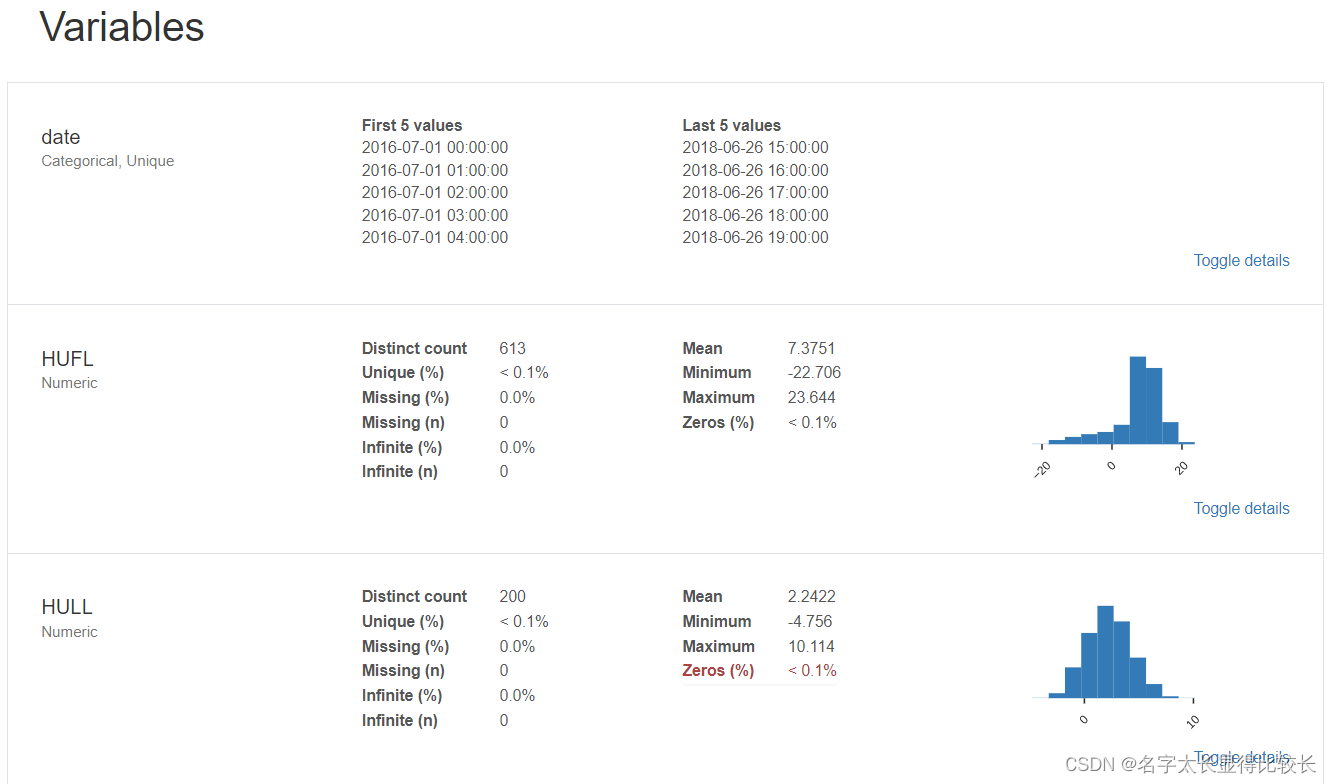1332x784 pixels.
Task: Click the red Zeros (%) label for HULL
Action: click(718, 670)
